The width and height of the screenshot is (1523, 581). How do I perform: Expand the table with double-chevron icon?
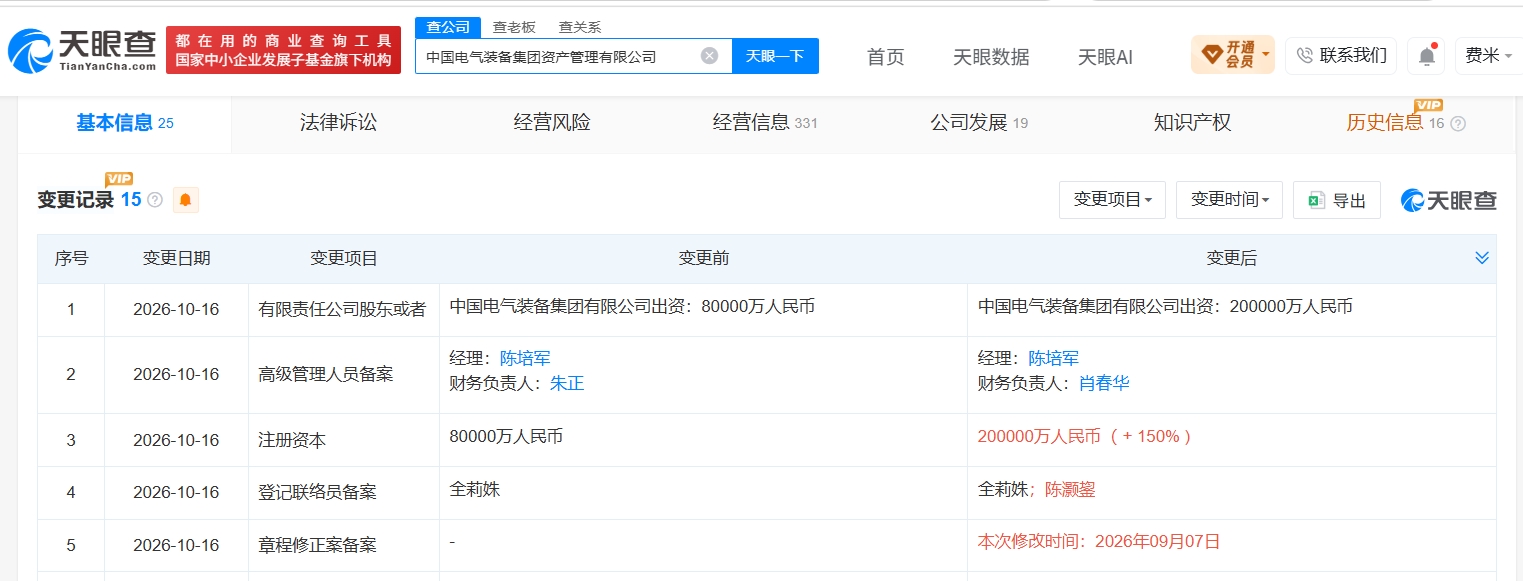pos(1482,258)
